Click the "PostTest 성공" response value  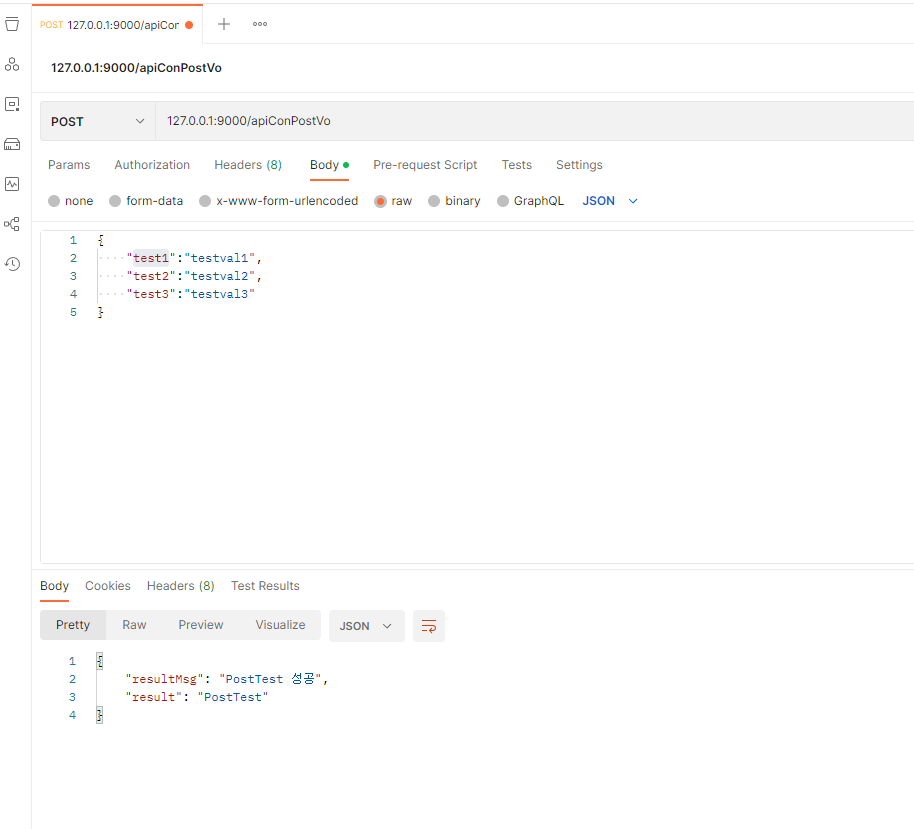coord(270,679)
